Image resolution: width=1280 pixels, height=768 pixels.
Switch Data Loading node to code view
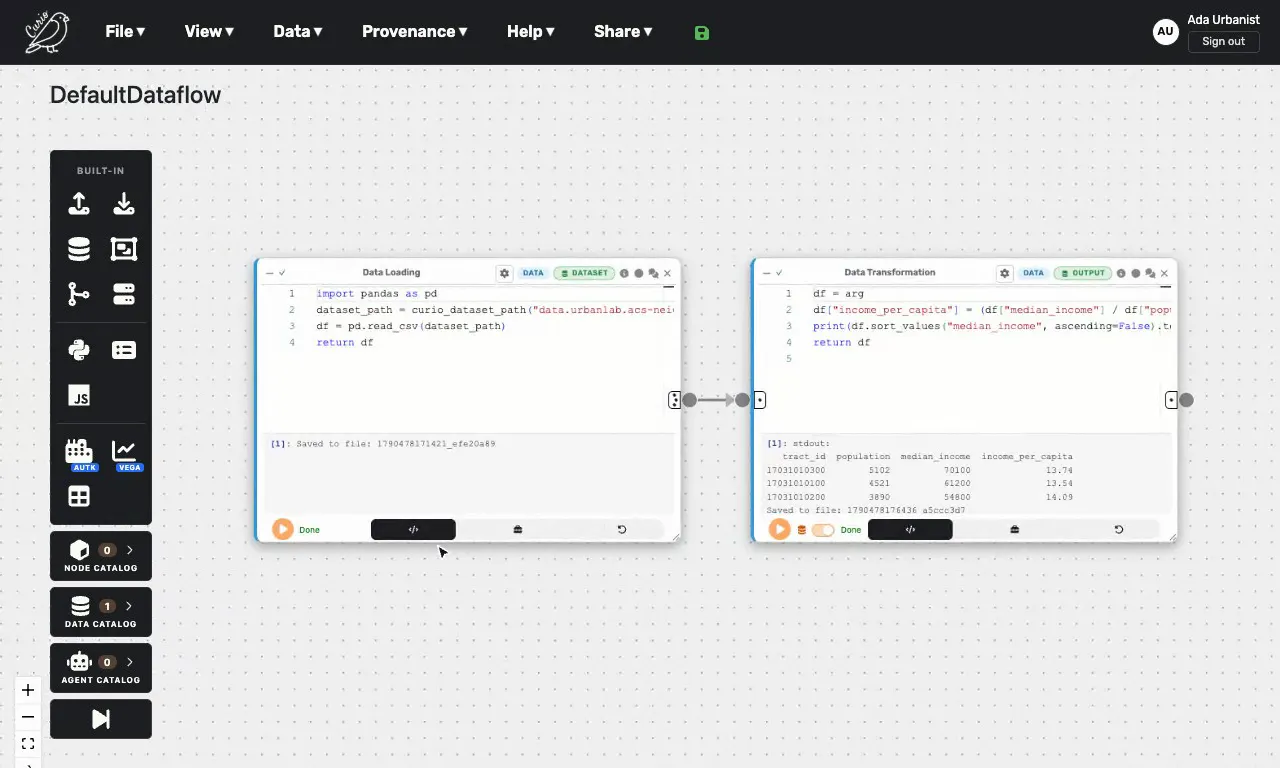413,529
